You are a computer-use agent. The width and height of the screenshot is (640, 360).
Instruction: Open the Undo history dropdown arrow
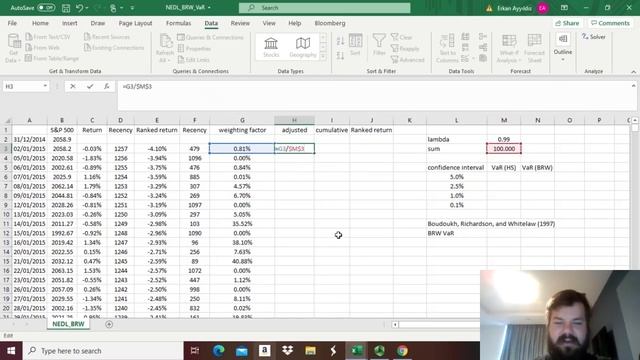click(87, 8)
